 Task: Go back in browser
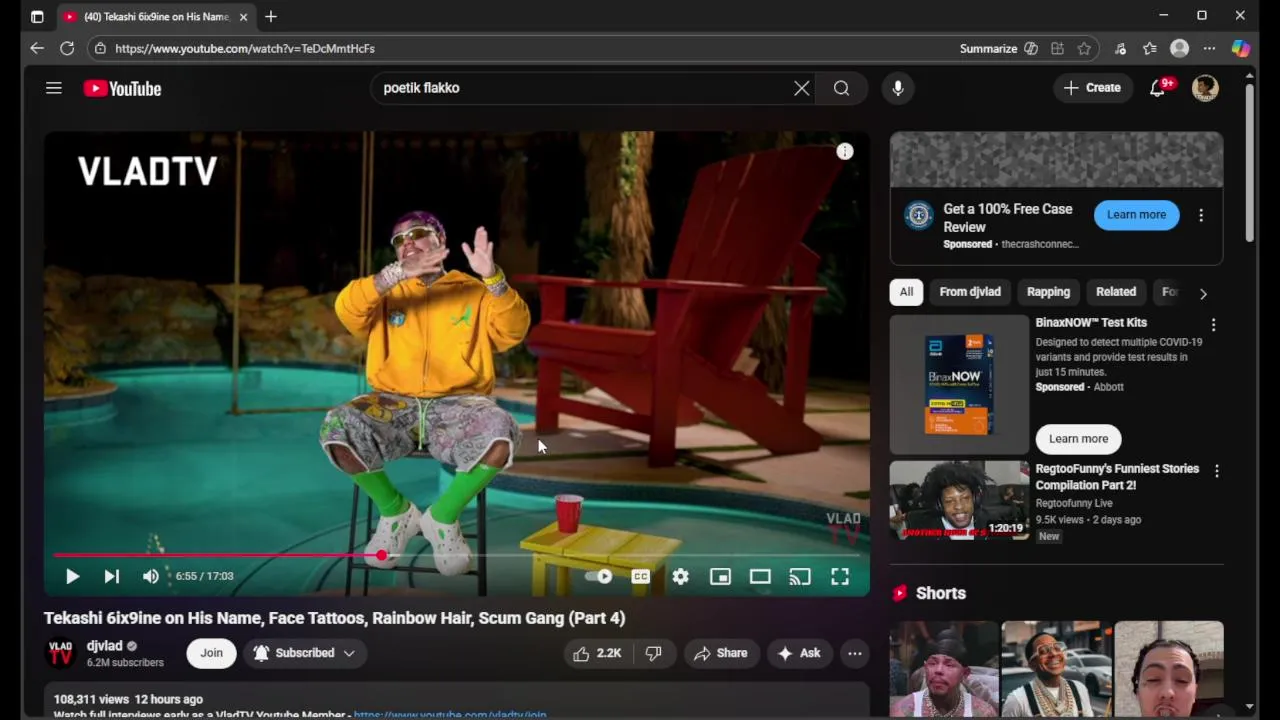point(37,48)
